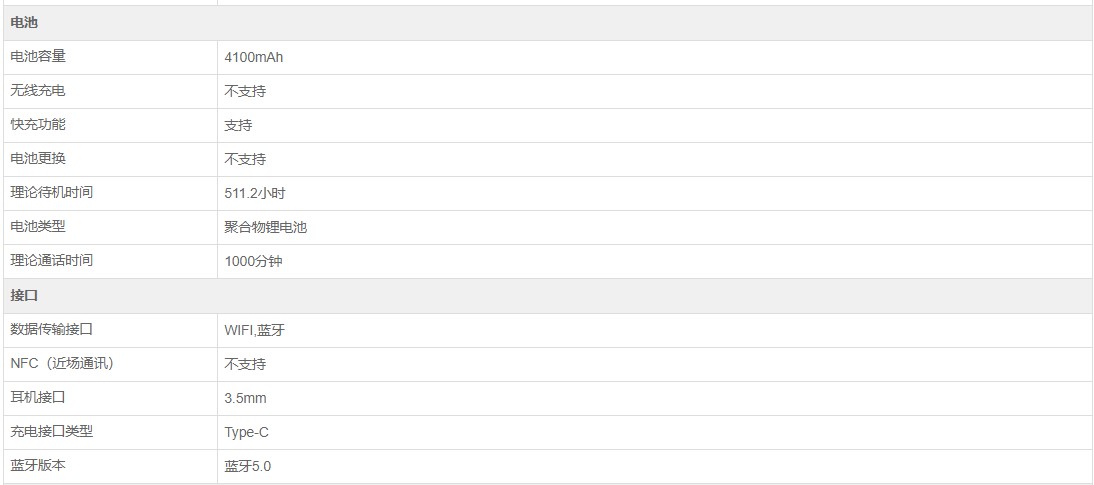This screenshot has height=485, width=1094.
Task: Select the 电池类型 row label
Action: point(38,227)
